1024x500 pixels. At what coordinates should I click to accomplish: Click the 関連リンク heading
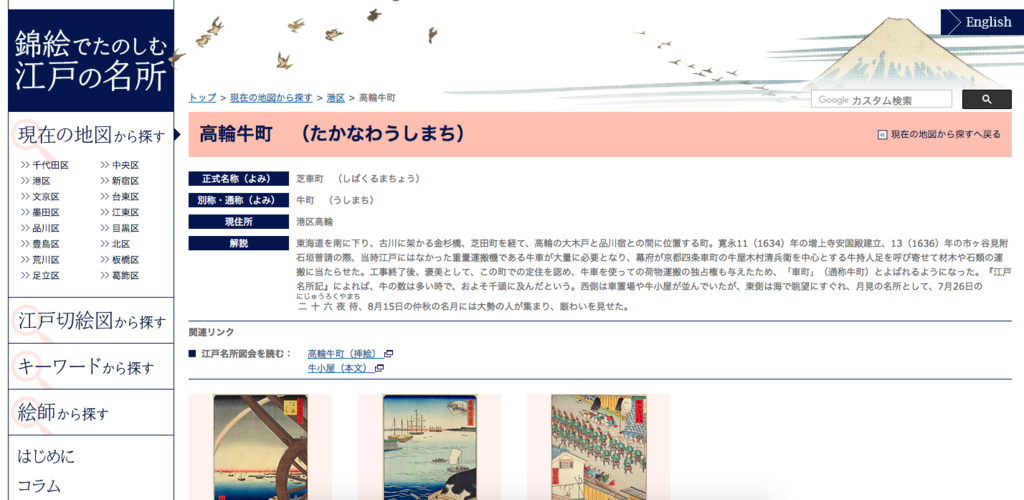[211, 332]
